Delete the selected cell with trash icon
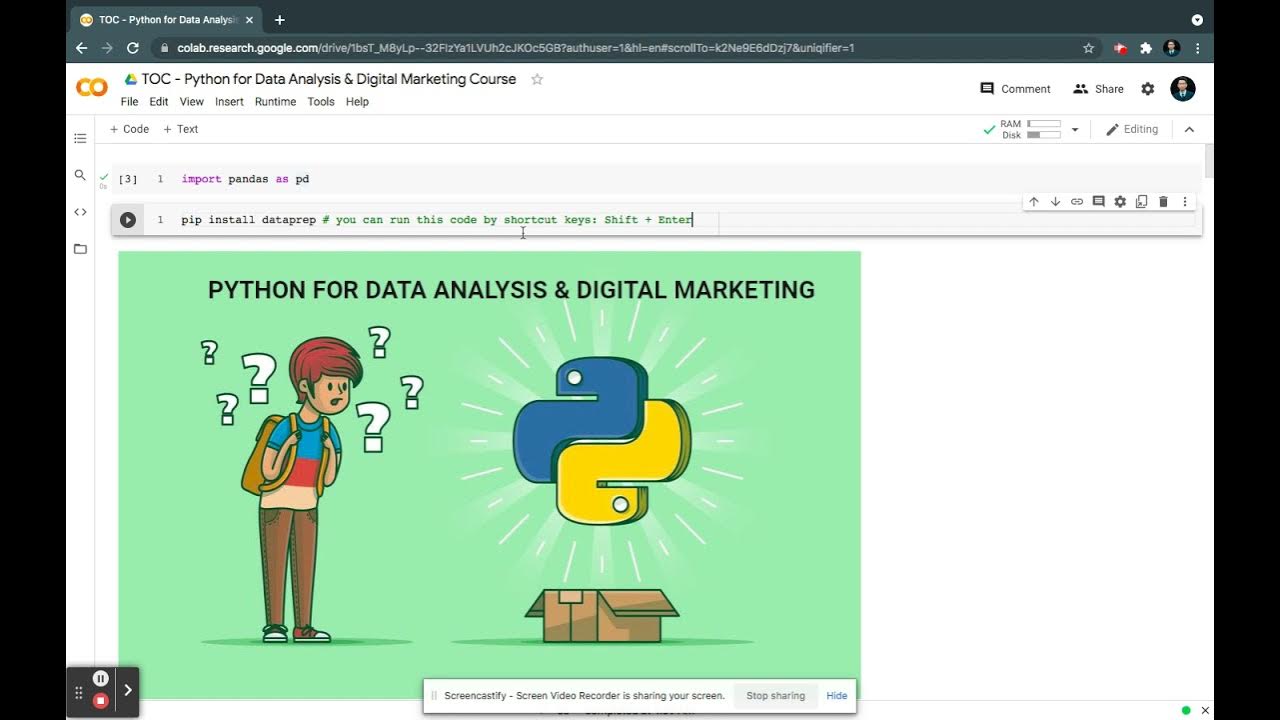Screen dimensions: 1280x720 pyautogui.click(x=1163, y=202)
